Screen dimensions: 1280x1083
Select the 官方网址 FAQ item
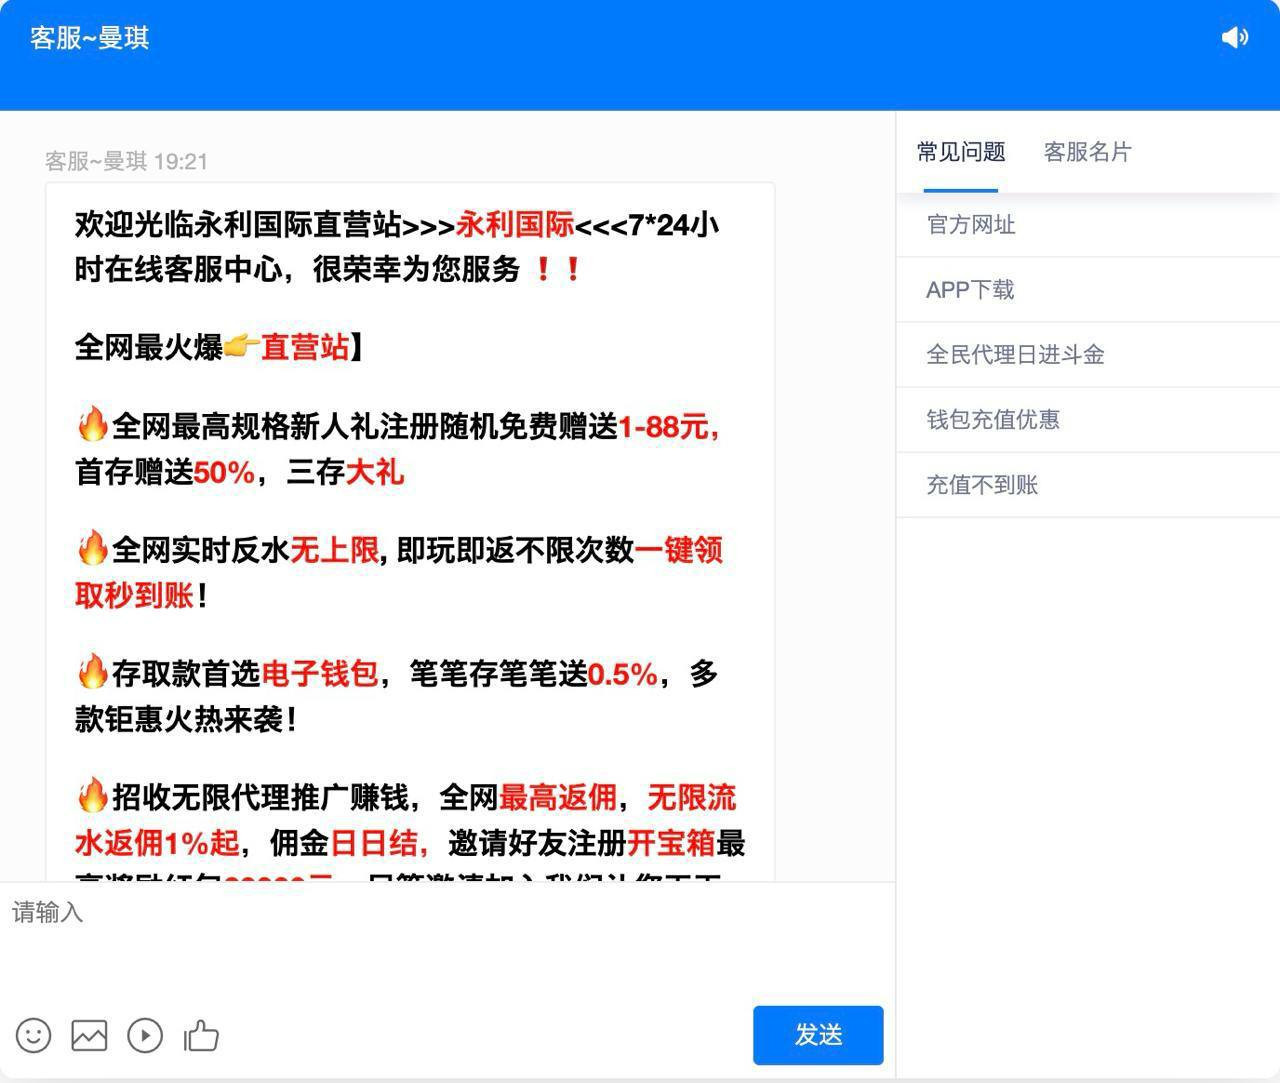971,225
